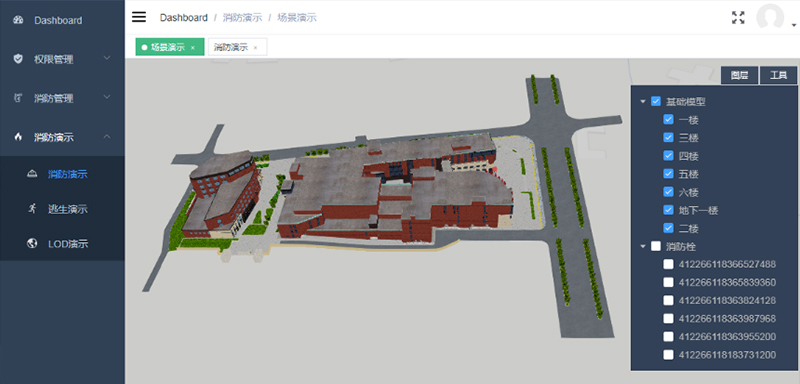This screenshot has height=384, width=800.
Task: Click the globe icon beside LOD演示
Action: pos(32,243)
